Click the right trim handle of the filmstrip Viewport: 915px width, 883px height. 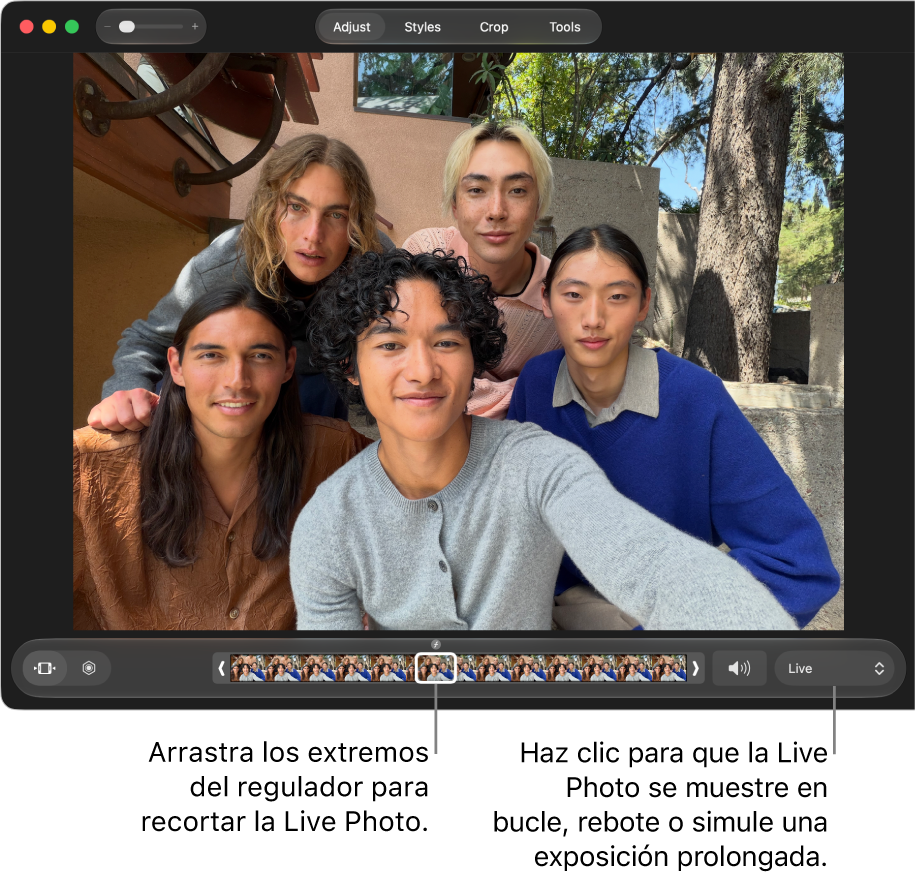pos(695,668)
